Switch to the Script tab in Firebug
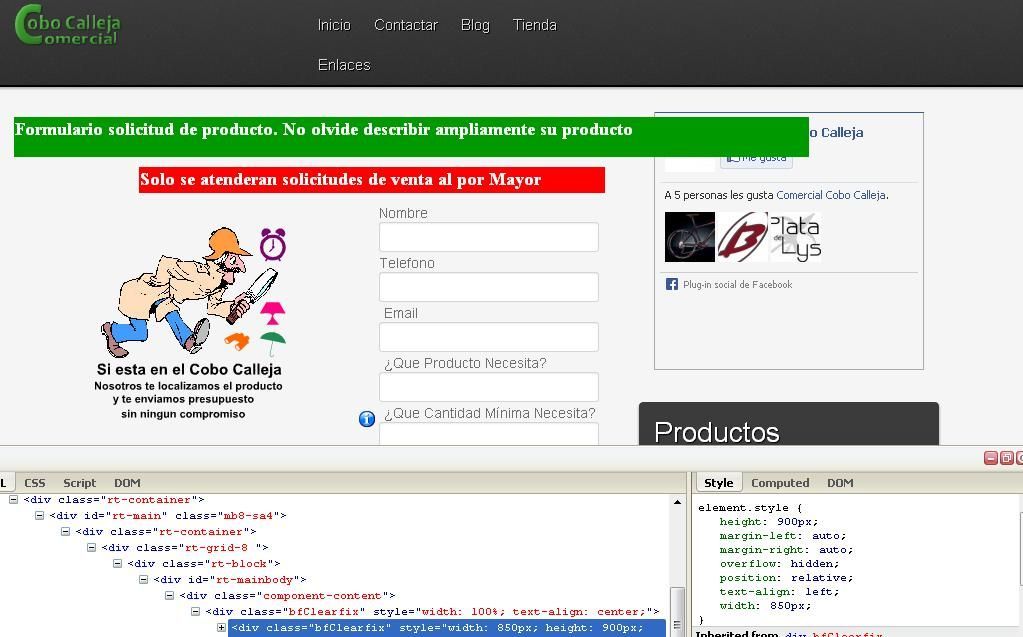Image resolution: width=1023 pixels, height=637 pixels. (80, 483)
